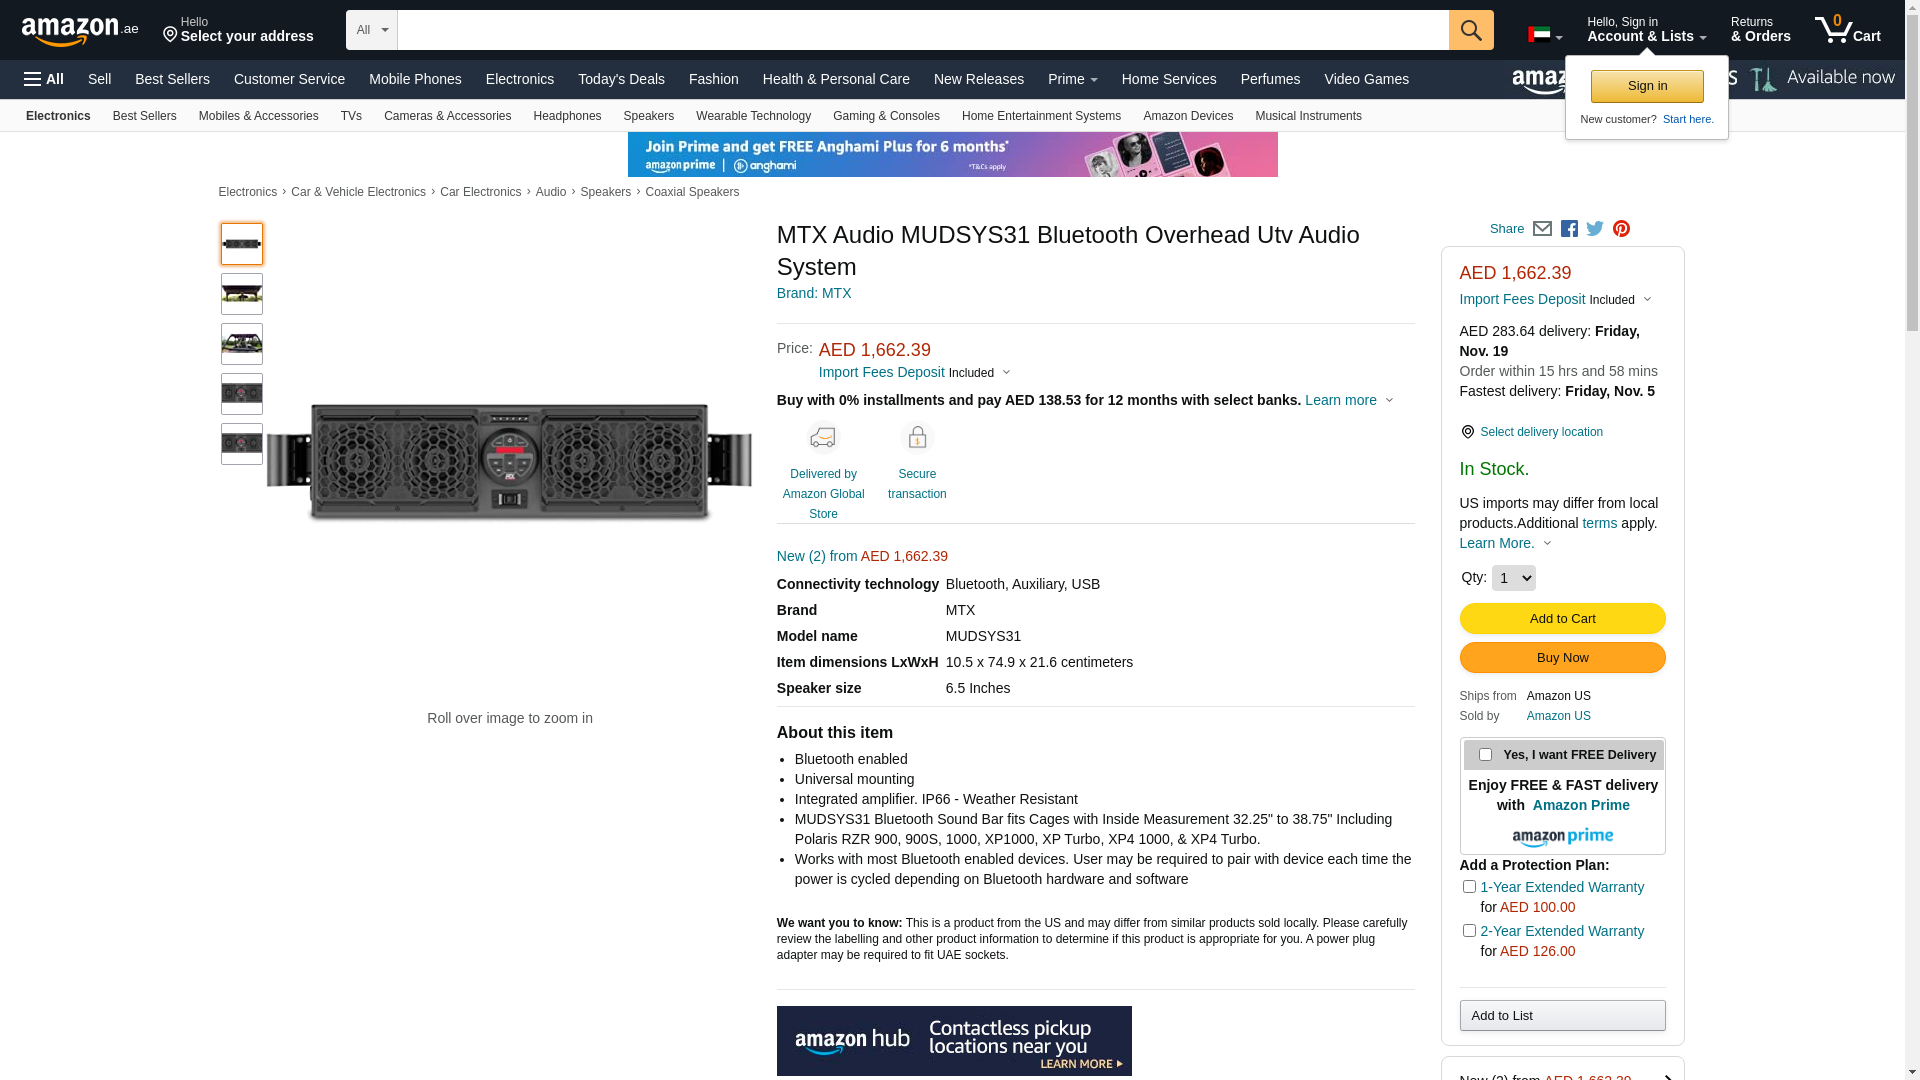The width and height of the screenshot is (1920, 1080).
Task: Click the Add to Cart button
Action: [1562, 619]
